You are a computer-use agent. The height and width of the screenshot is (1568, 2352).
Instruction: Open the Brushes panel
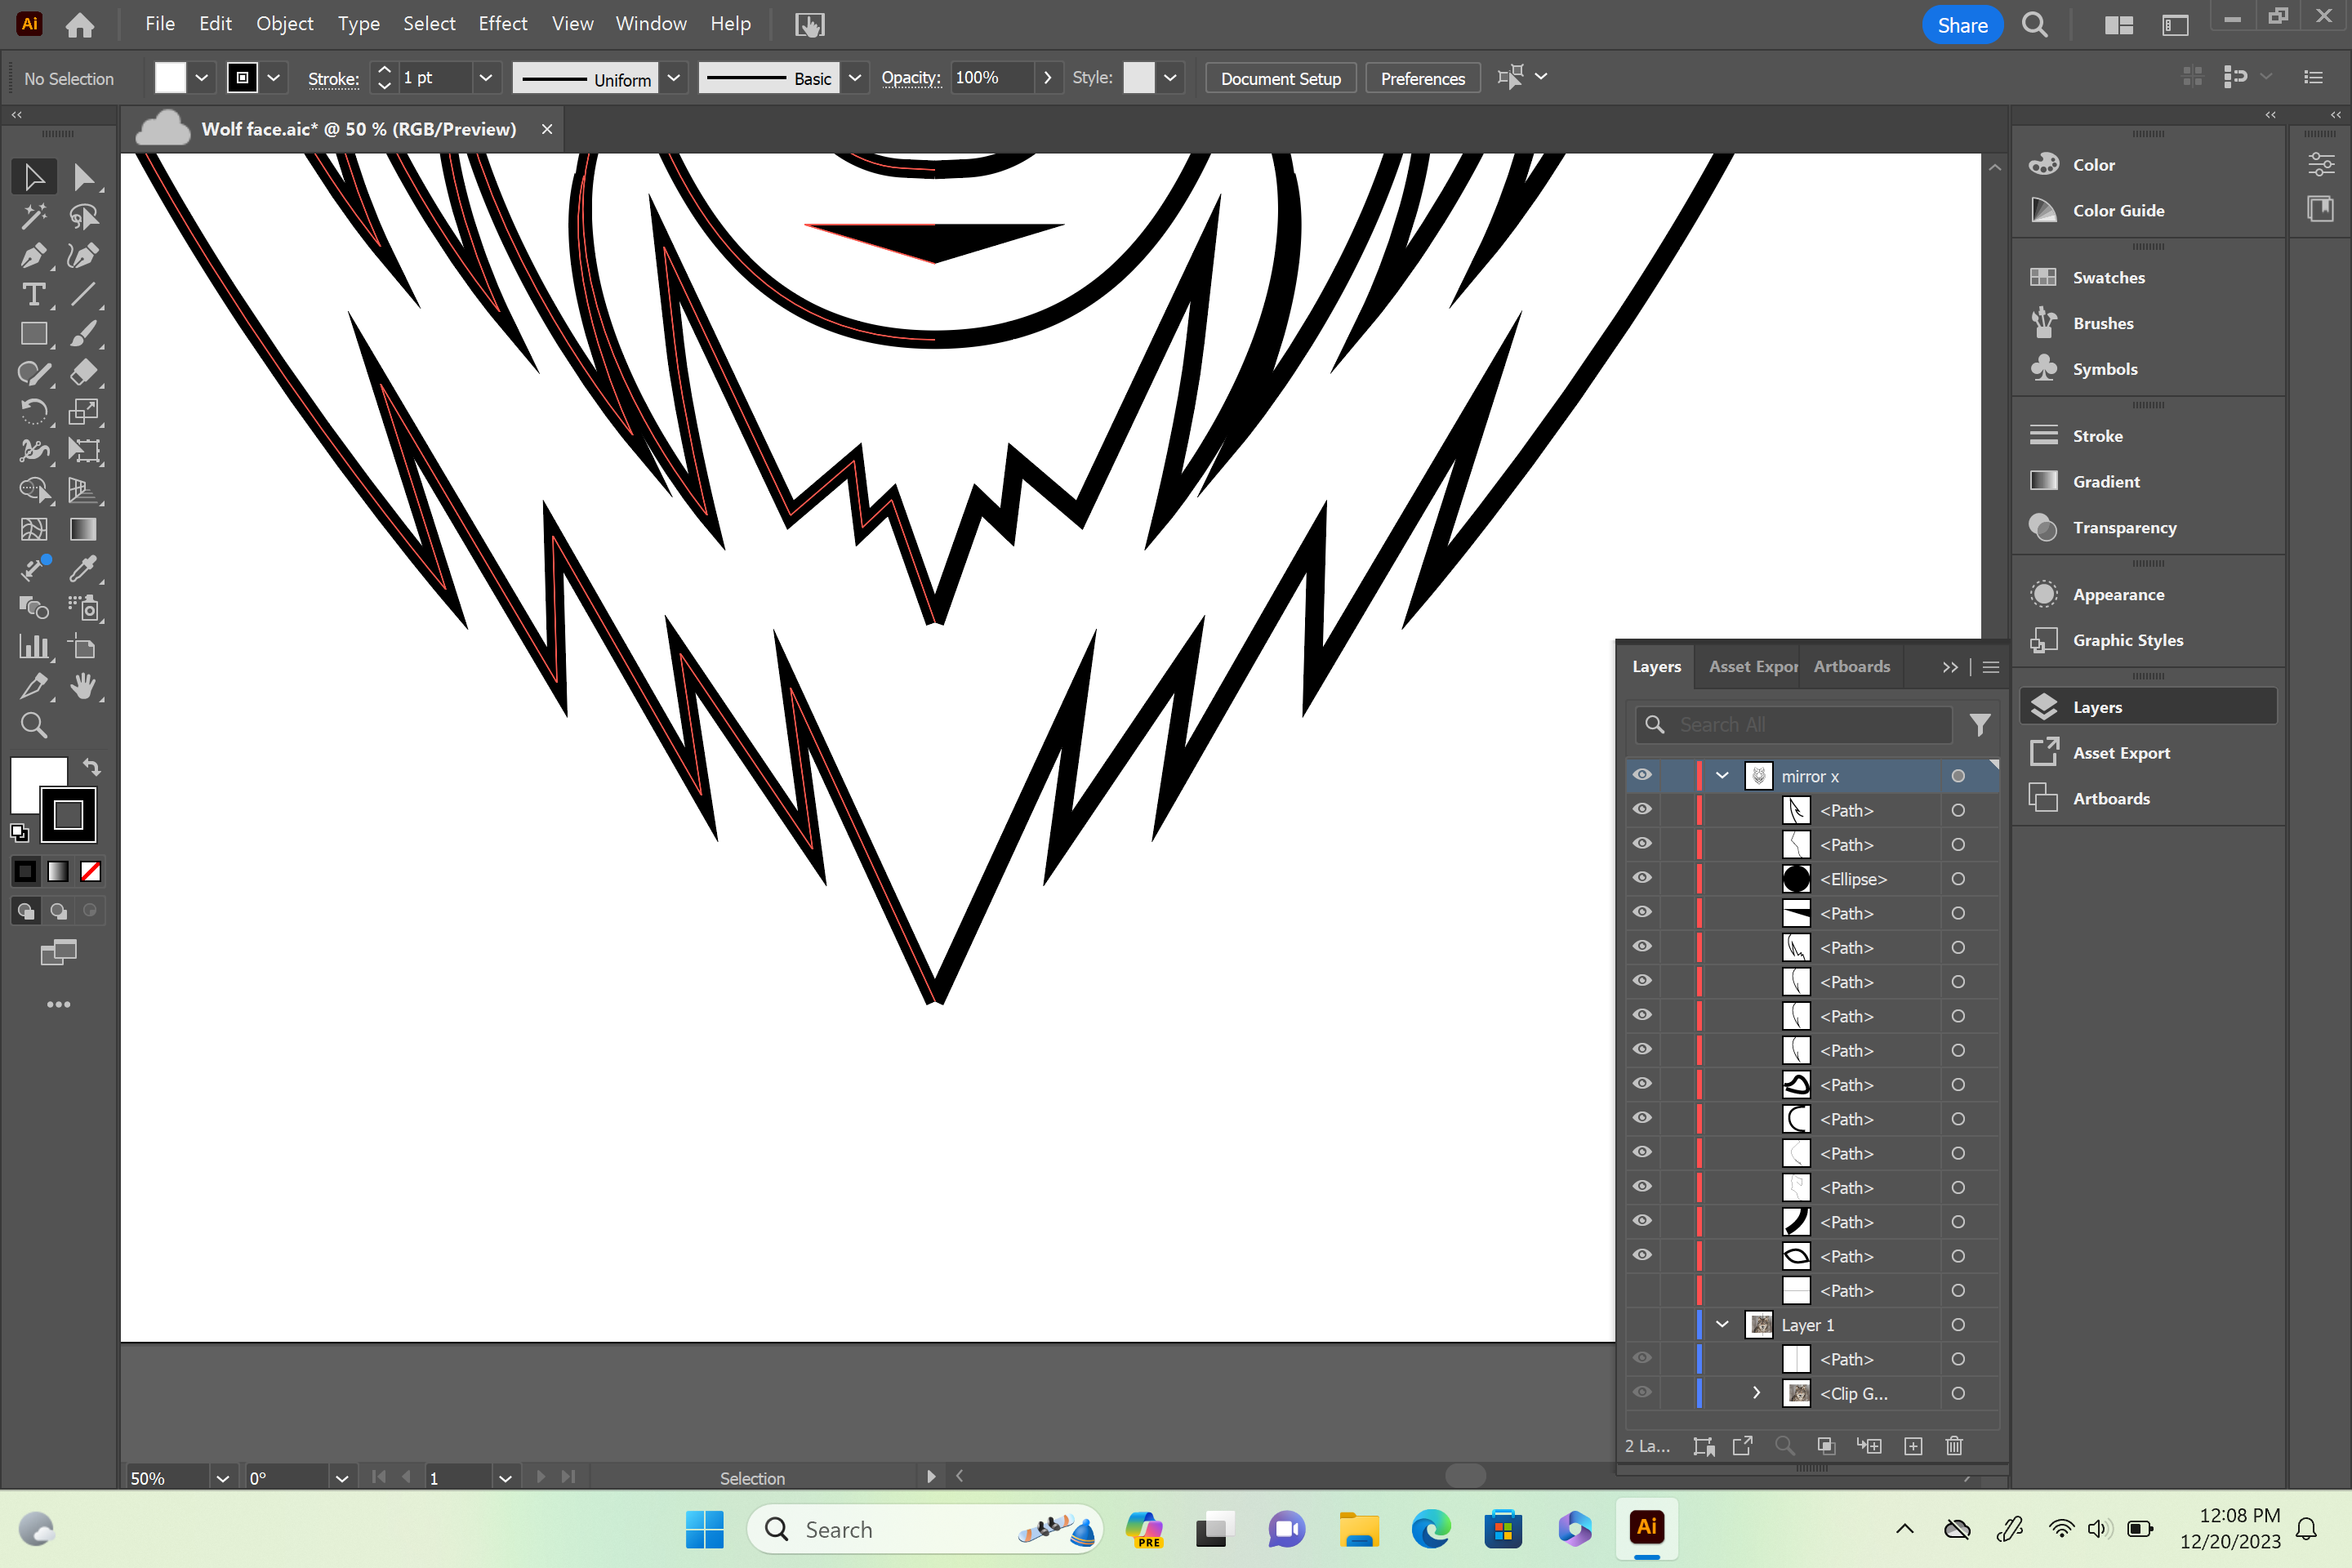(x=2102, y=323)
